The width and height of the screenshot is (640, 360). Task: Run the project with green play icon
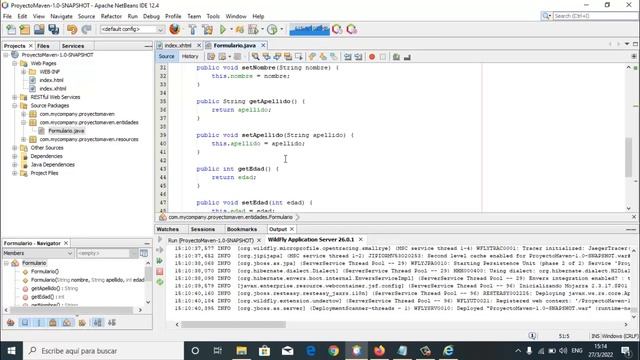[x=223, y=29]
